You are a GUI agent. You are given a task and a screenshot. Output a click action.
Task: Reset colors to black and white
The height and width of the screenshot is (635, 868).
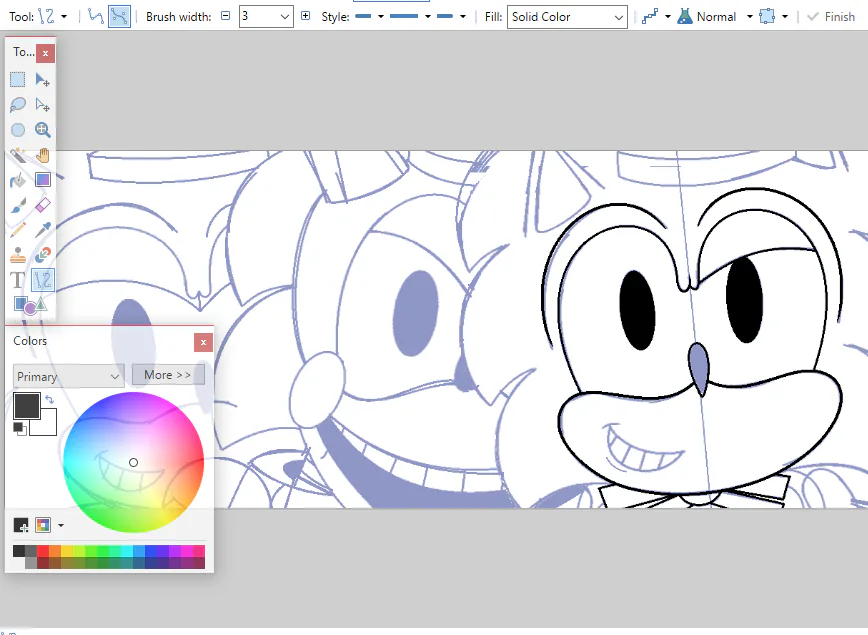pyautogui.click(x=19, y=429)
